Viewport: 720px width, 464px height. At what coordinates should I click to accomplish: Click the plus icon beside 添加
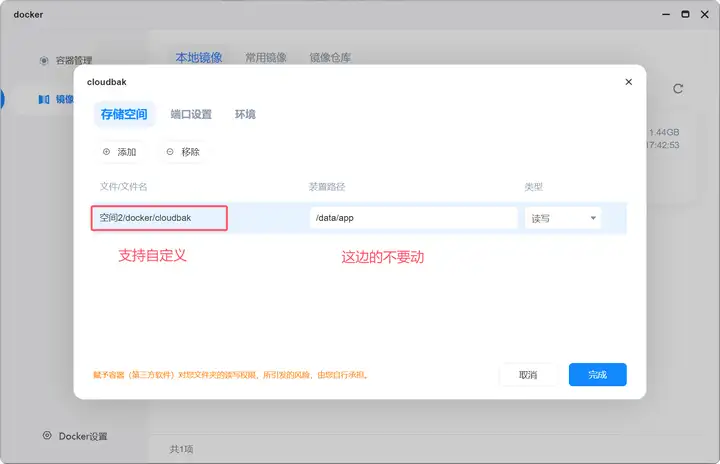point(107,152)
